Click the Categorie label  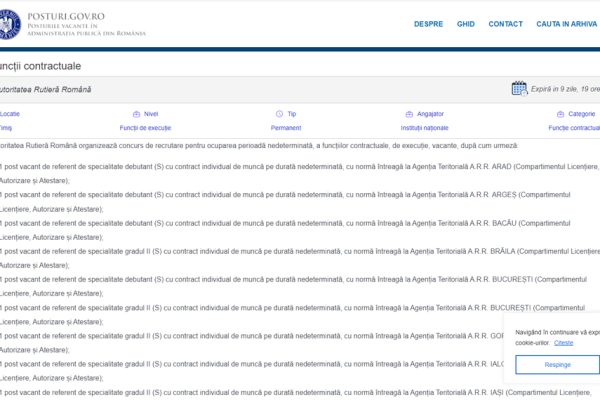point(582,114)
